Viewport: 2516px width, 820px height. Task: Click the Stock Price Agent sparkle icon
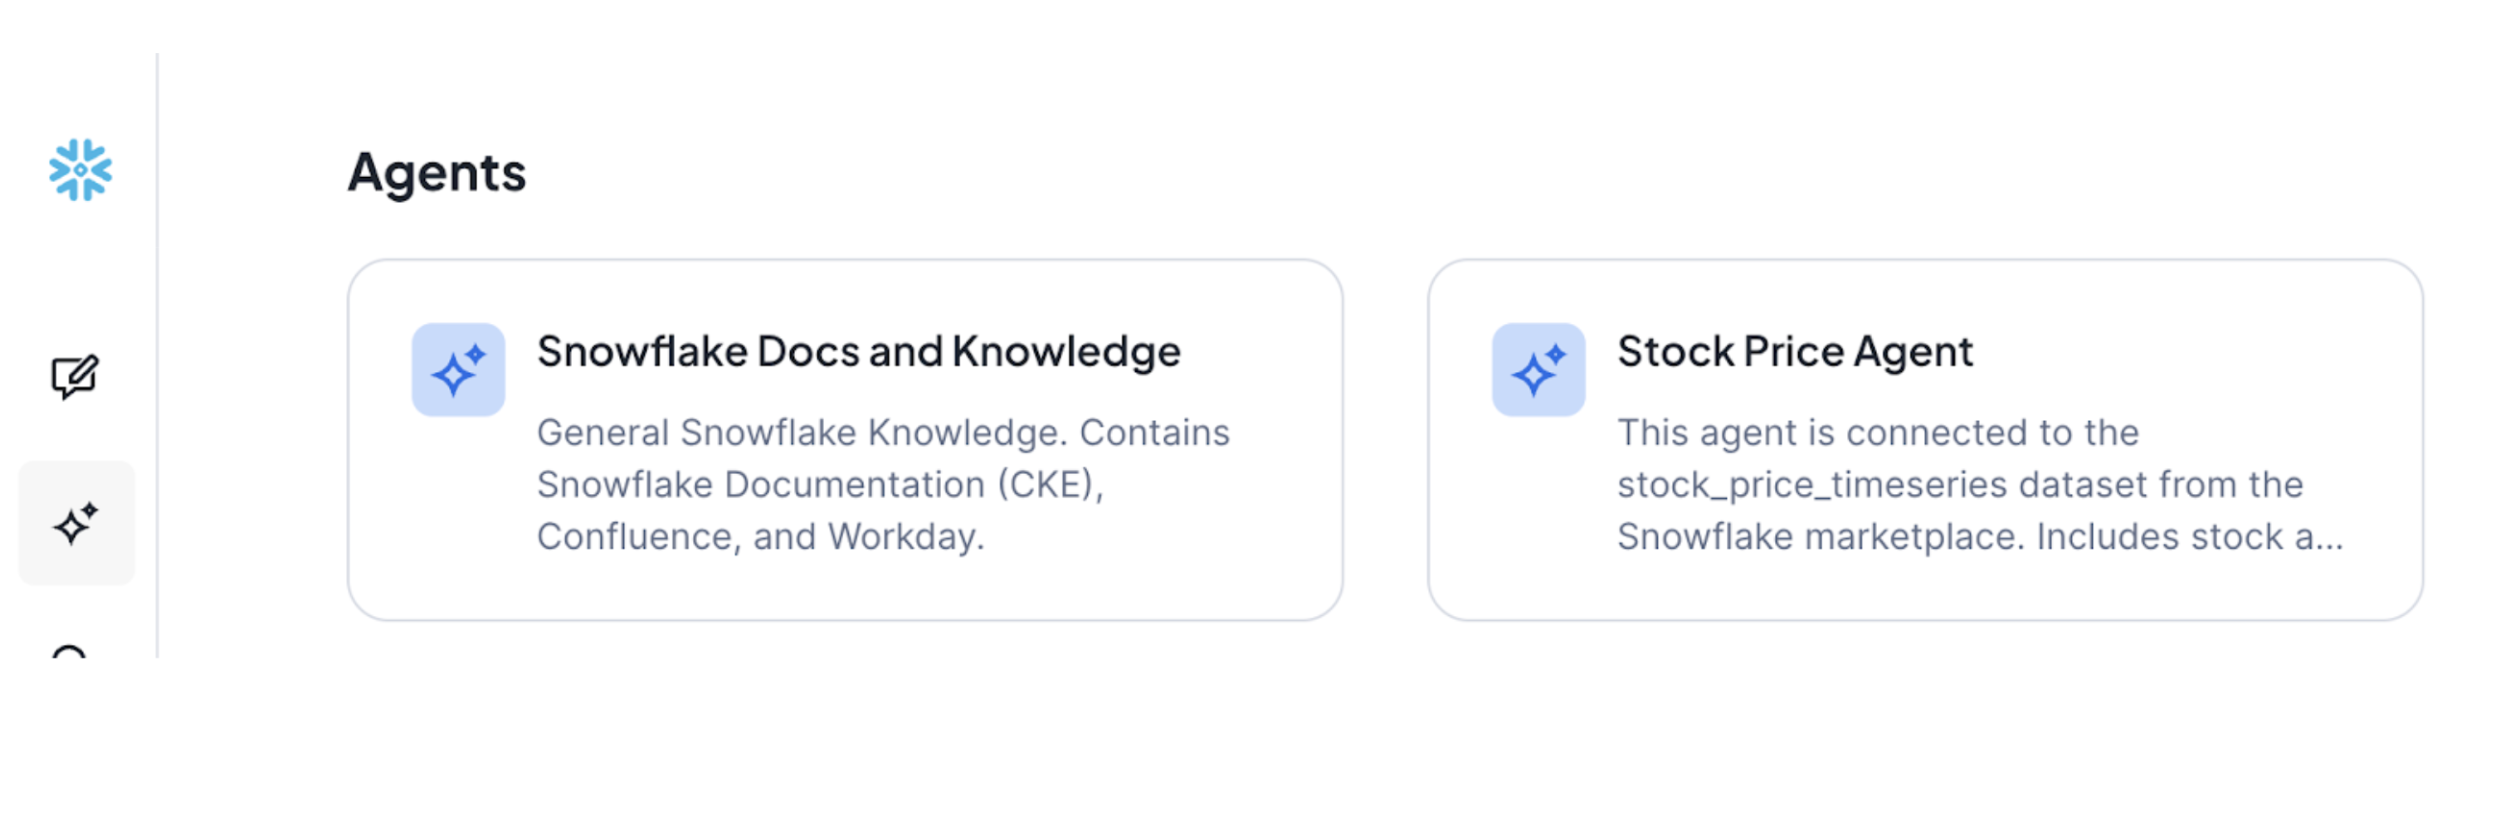click(x=1538, y=370)
